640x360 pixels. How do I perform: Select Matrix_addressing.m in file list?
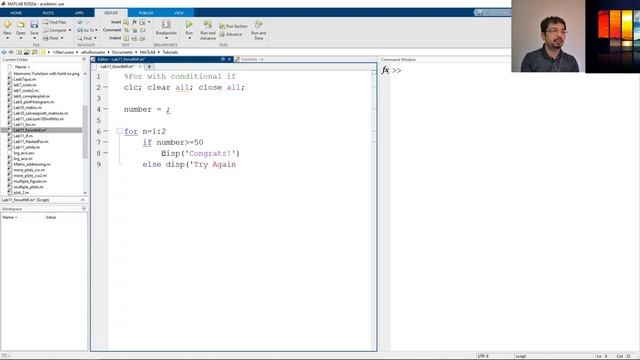32,164
